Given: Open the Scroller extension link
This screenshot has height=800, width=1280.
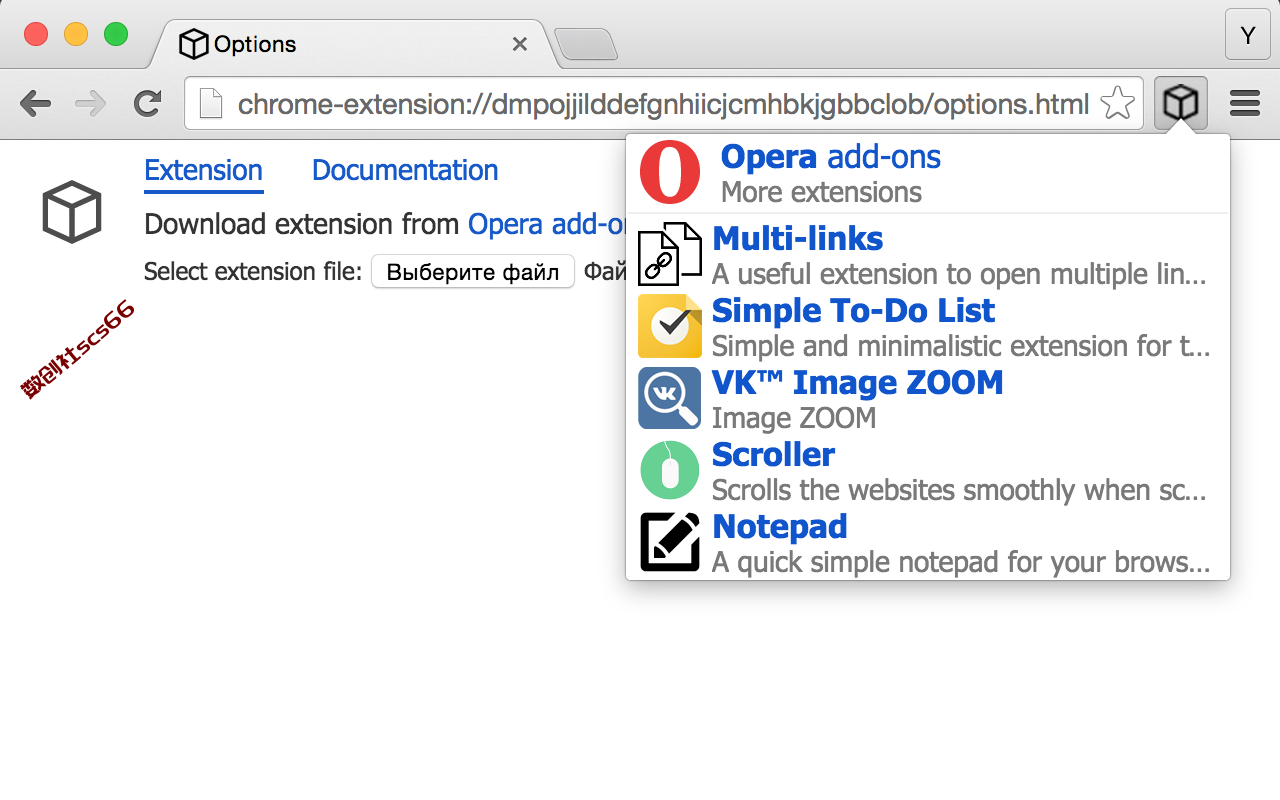Looking at the screenshot, I should pyautogui.click(x=773, y=455).
